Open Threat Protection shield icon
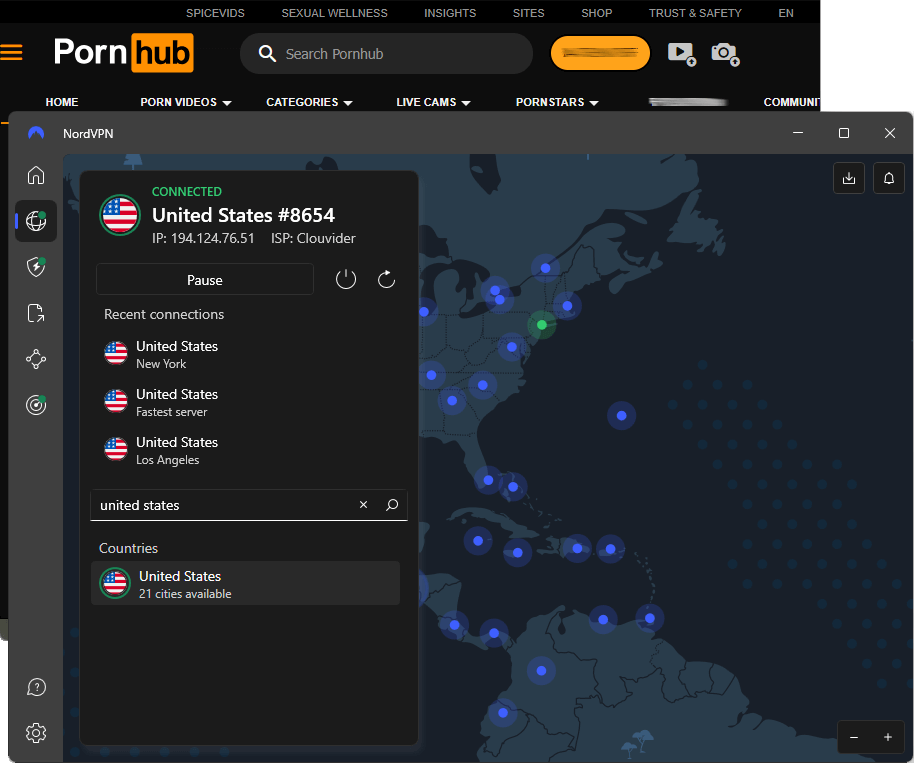 click(x=36, y=267)
